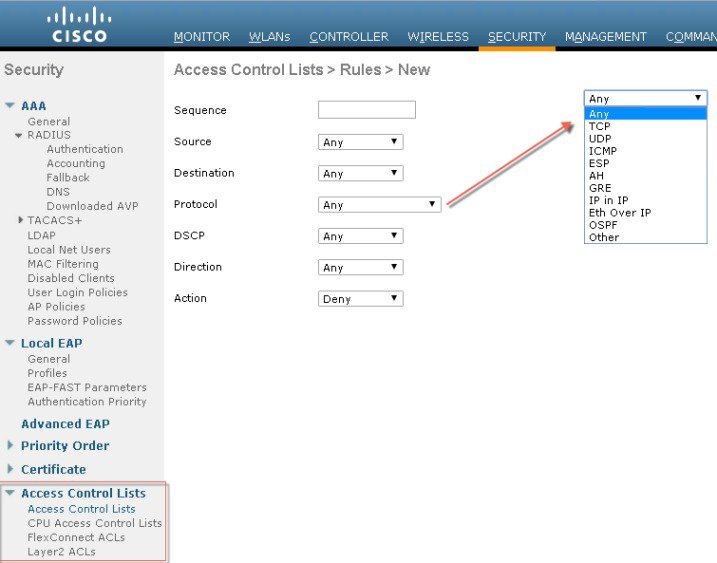Collapse the RADIUS subtree
The width and height of the screenshot is (717, 563).
point(18,135)
